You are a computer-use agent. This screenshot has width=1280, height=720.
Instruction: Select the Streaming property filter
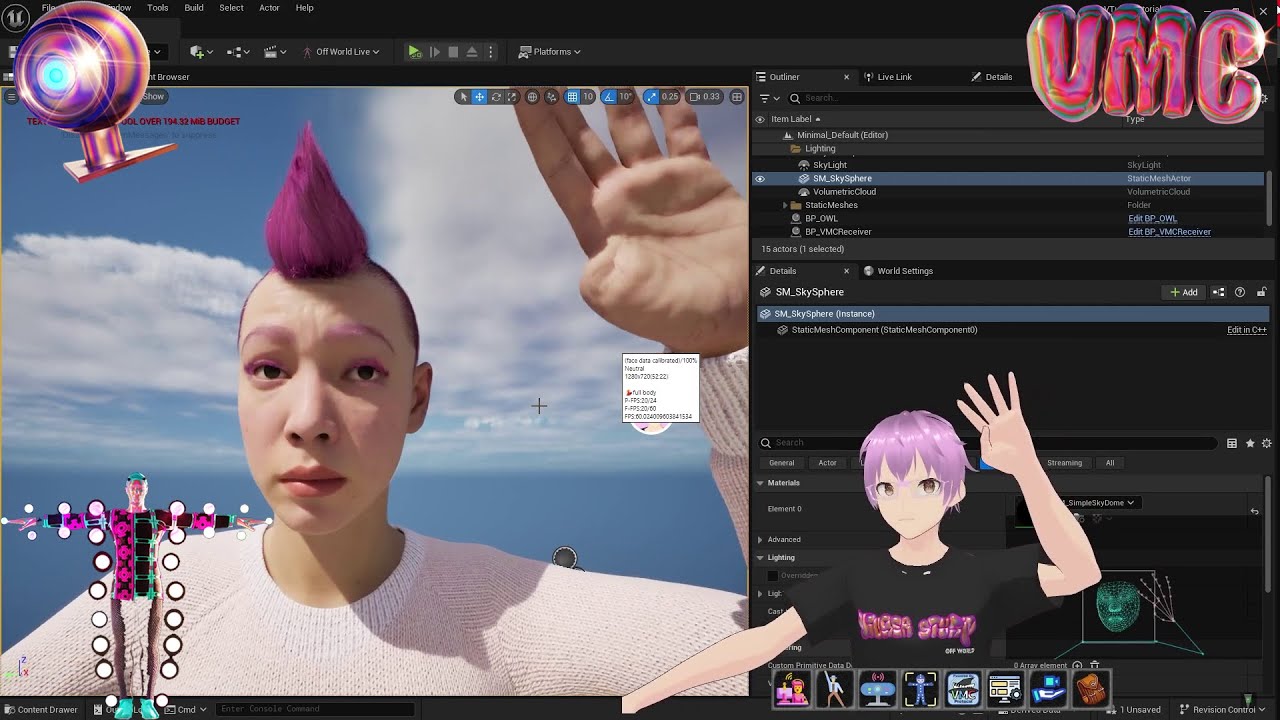tap(1064, 463)
